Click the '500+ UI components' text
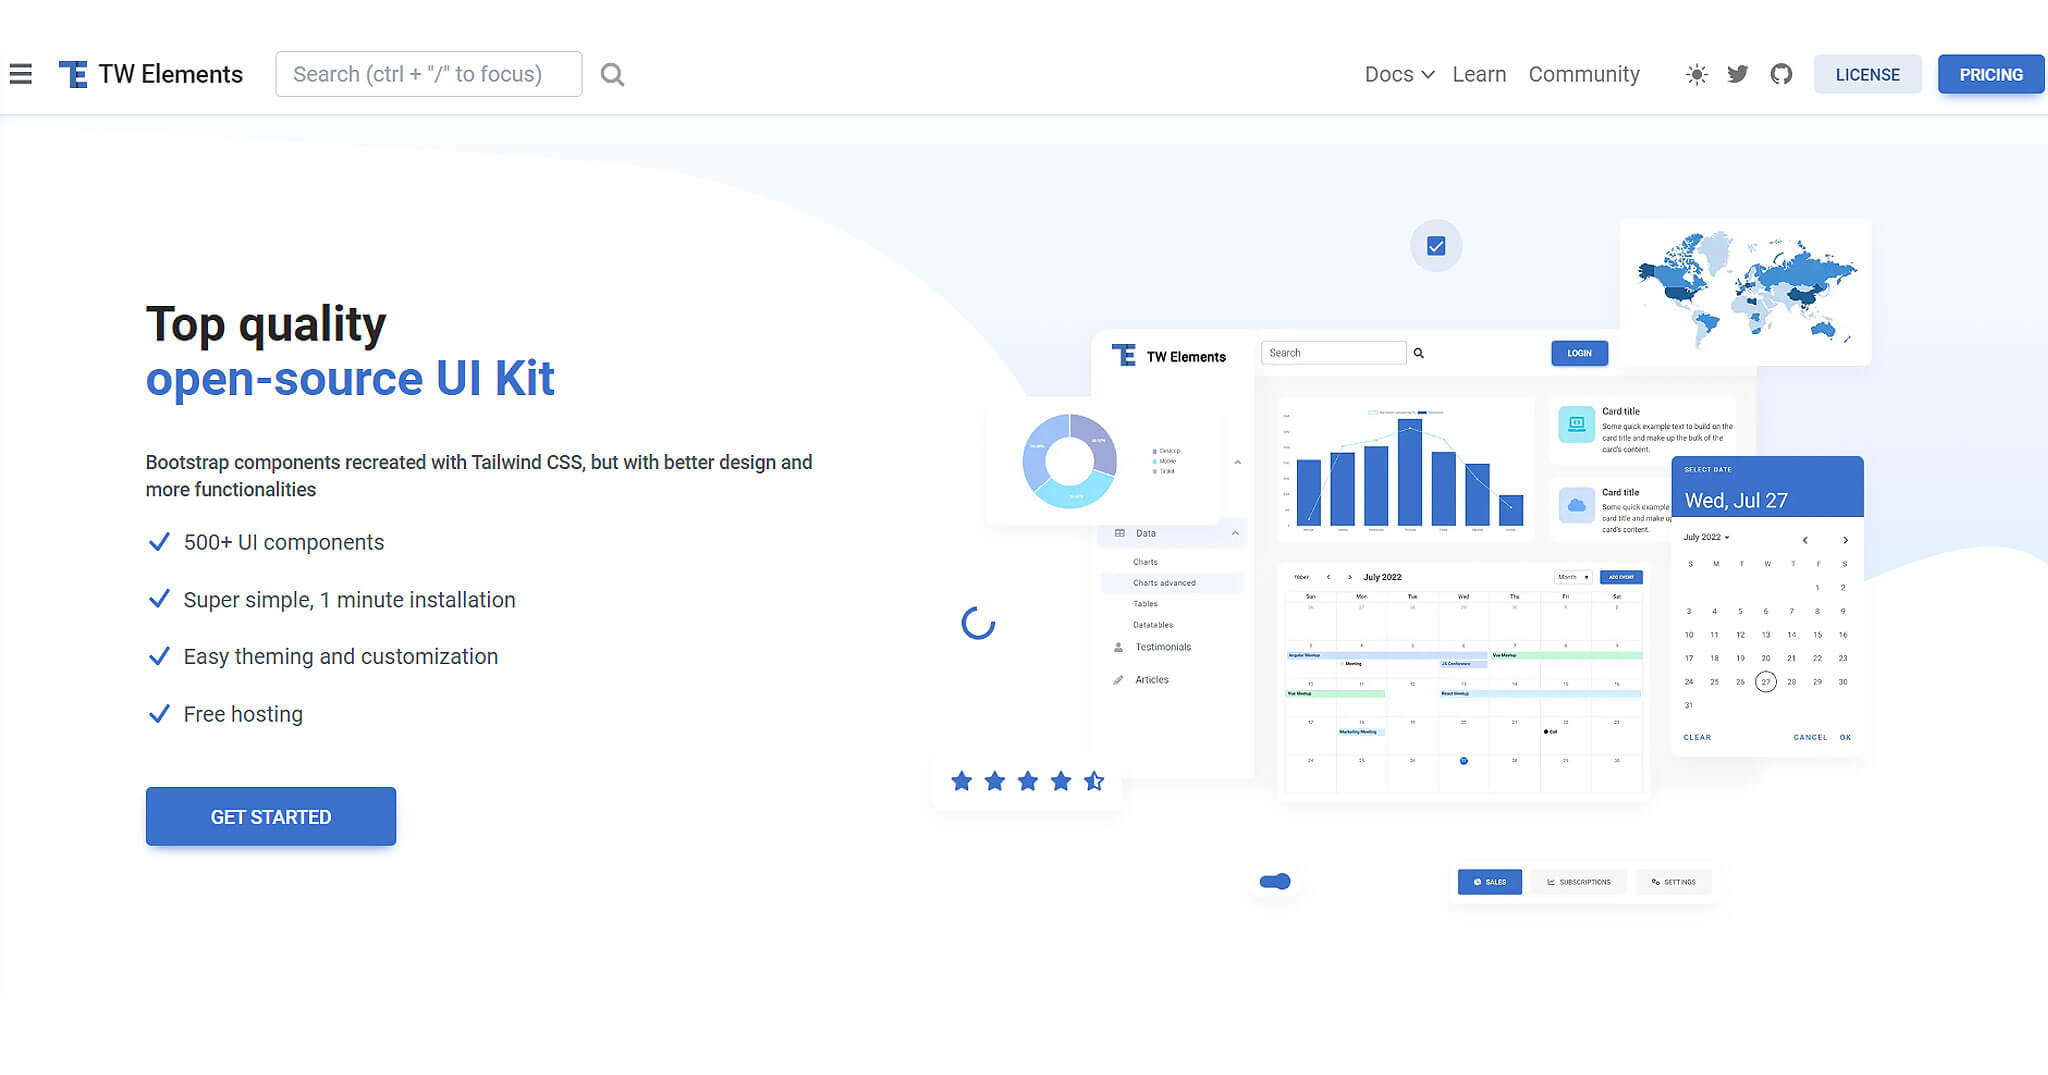 tap(284, 542)
